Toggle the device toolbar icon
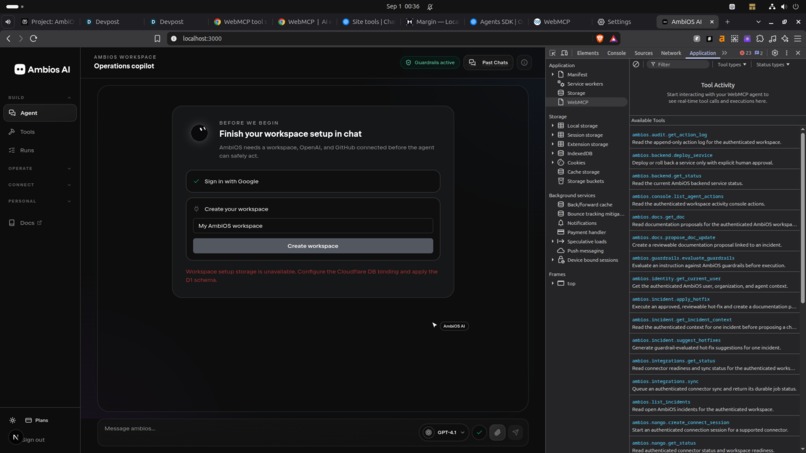This screenshot has height=453, width=806. [x=564, y=53]
